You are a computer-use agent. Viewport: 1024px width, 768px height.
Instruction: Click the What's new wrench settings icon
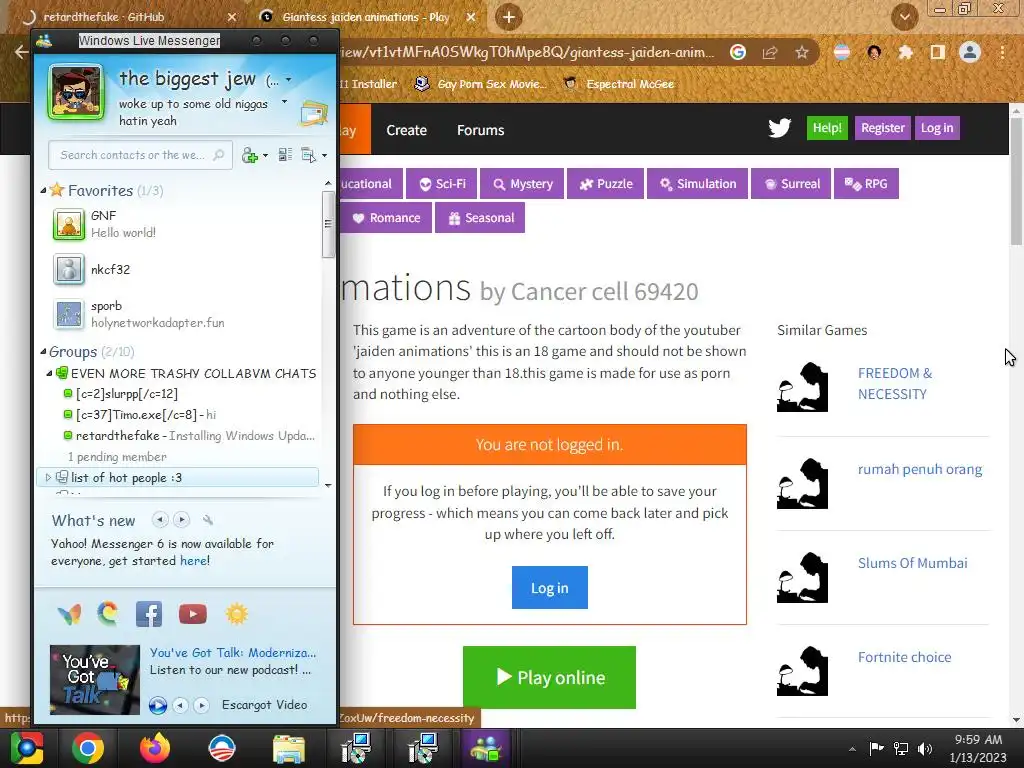[x=208, y=520]
